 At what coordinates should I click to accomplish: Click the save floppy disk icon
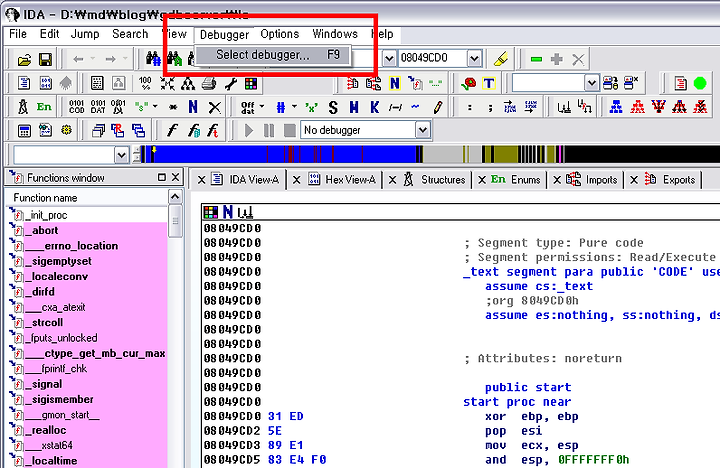pos(45,60)
